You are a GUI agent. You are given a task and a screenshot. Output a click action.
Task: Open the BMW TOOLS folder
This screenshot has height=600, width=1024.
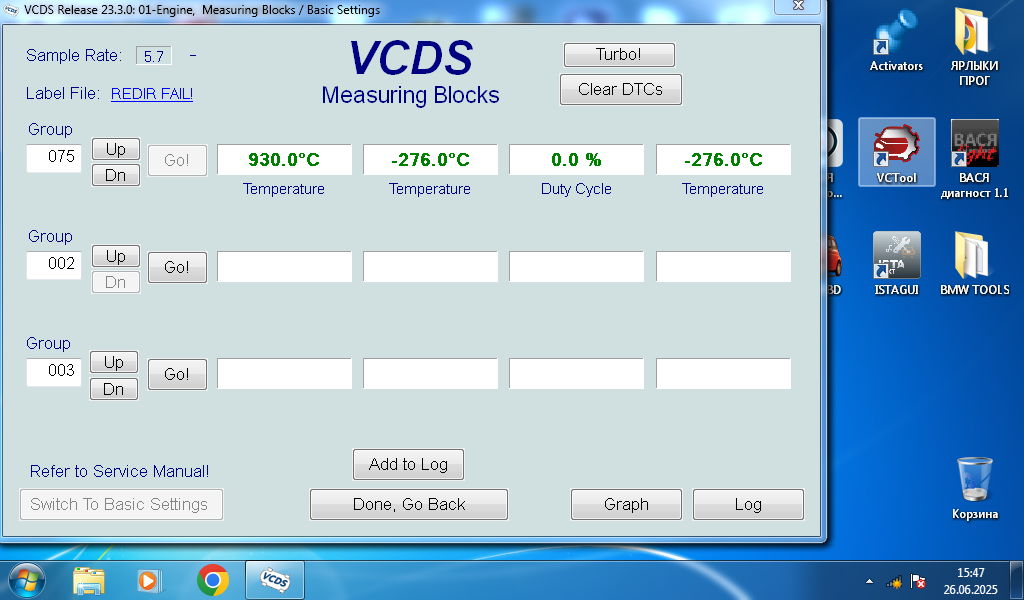pyautogui.click(x=974, y=264)
